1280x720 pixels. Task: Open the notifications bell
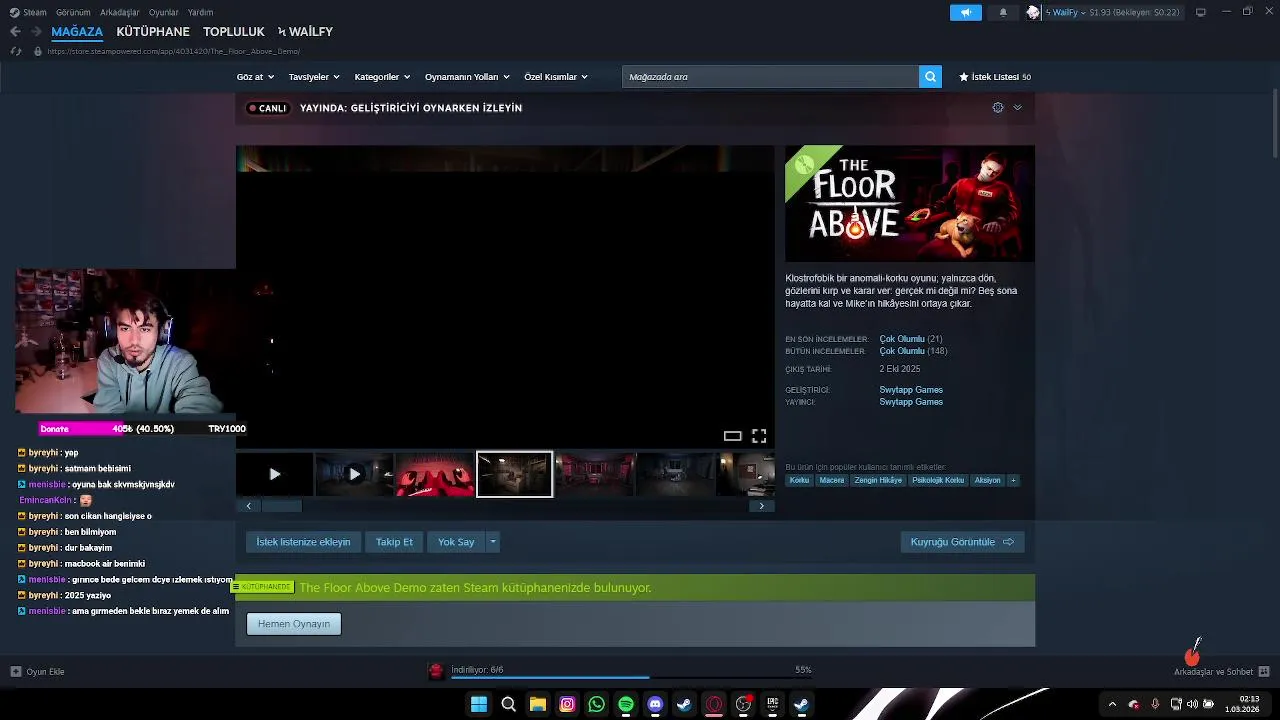(1003, 12)
